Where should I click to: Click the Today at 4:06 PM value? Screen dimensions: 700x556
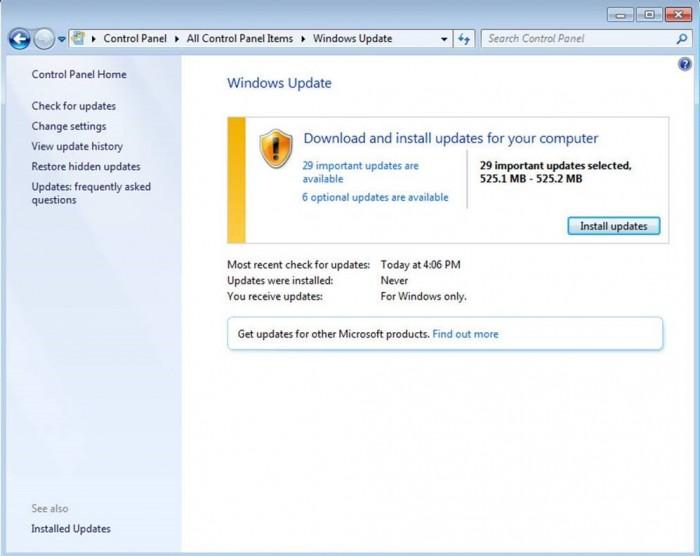[x=421, y=265]
